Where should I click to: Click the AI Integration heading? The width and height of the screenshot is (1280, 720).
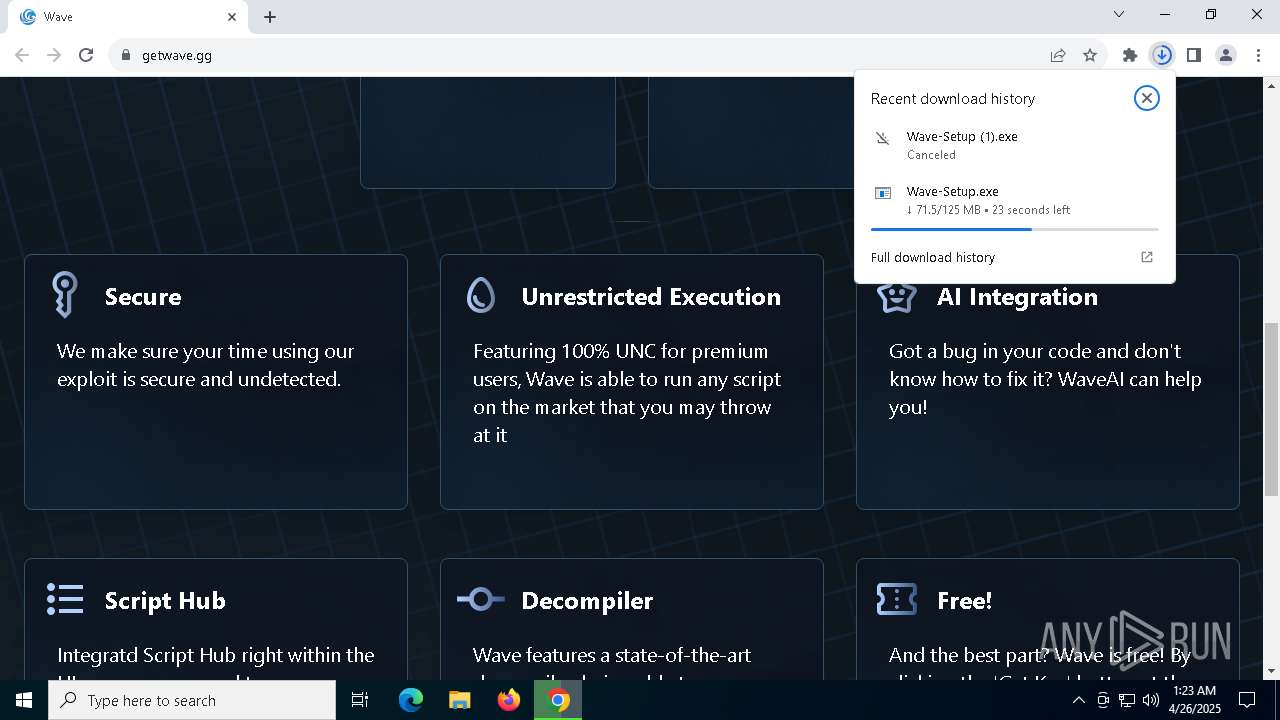point(1017,297)
